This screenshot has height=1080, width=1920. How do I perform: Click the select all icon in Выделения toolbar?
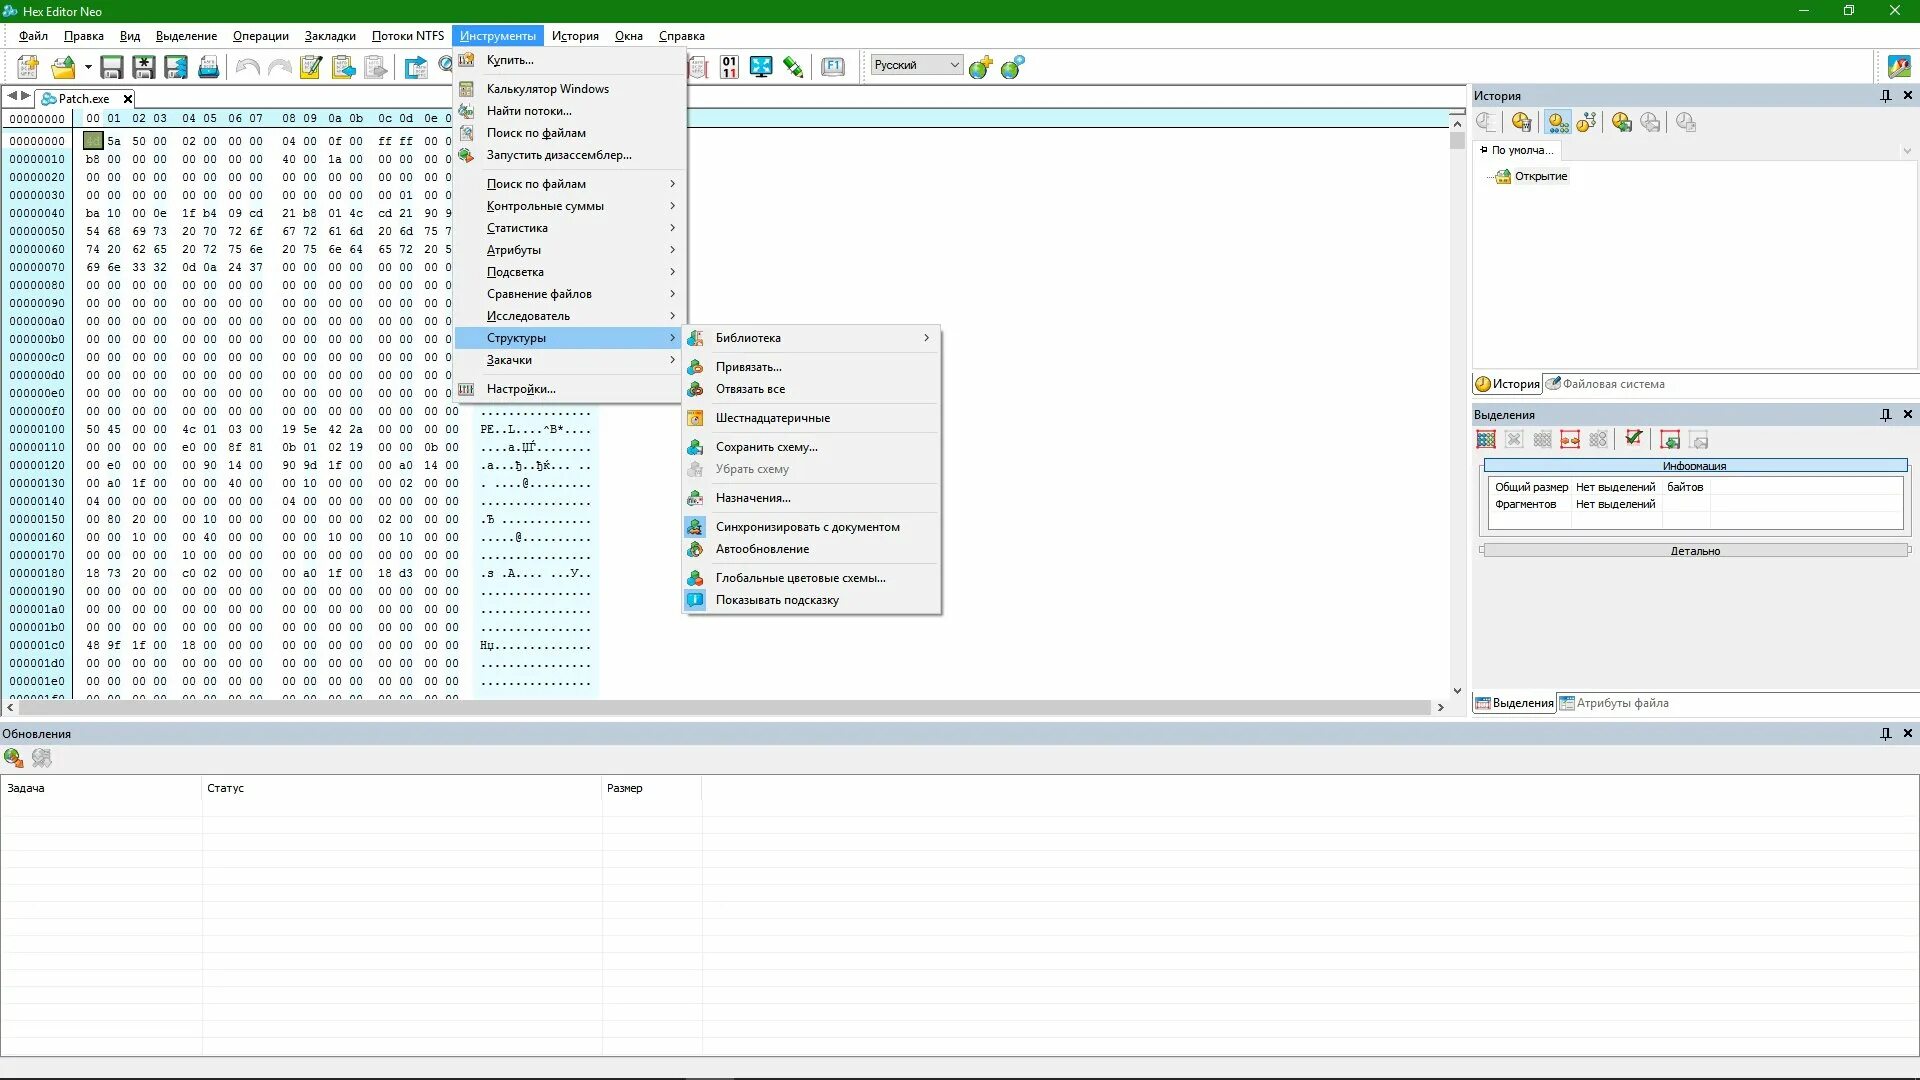(x=1486, y=440)
